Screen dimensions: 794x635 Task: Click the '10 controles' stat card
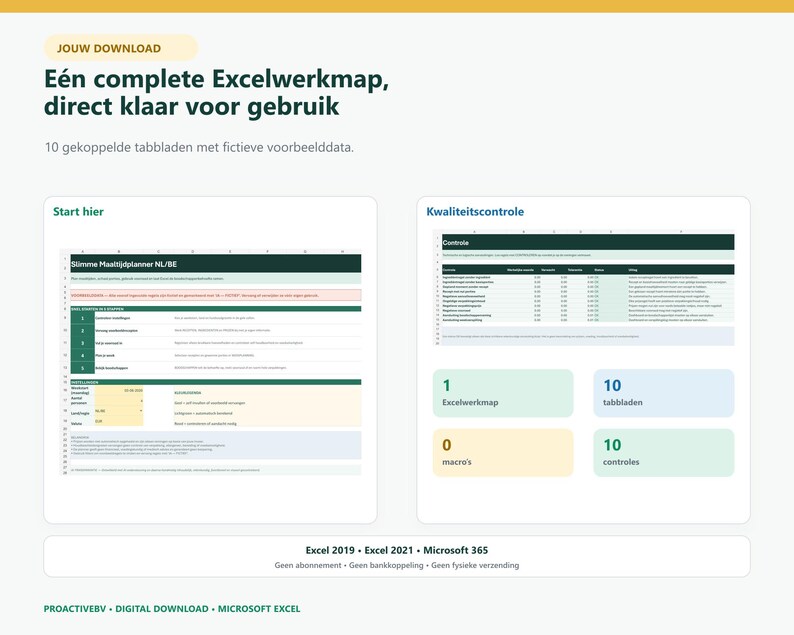pos(663,453)
